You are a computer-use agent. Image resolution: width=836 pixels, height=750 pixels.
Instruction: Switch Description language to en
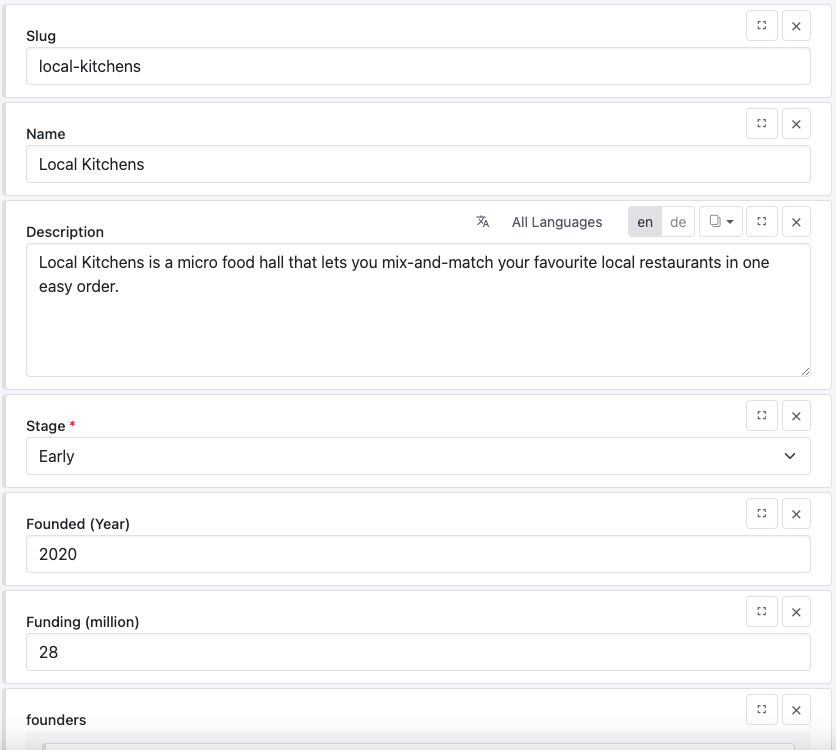coord(645,222)
